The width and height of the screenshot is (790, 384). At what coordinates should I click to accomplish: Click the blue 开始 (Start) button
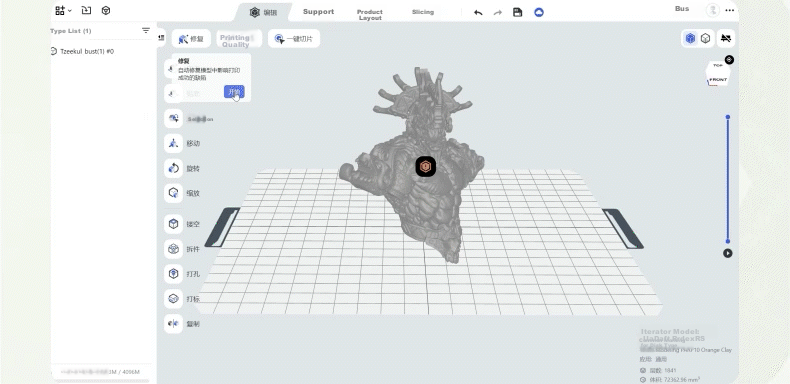234,92
